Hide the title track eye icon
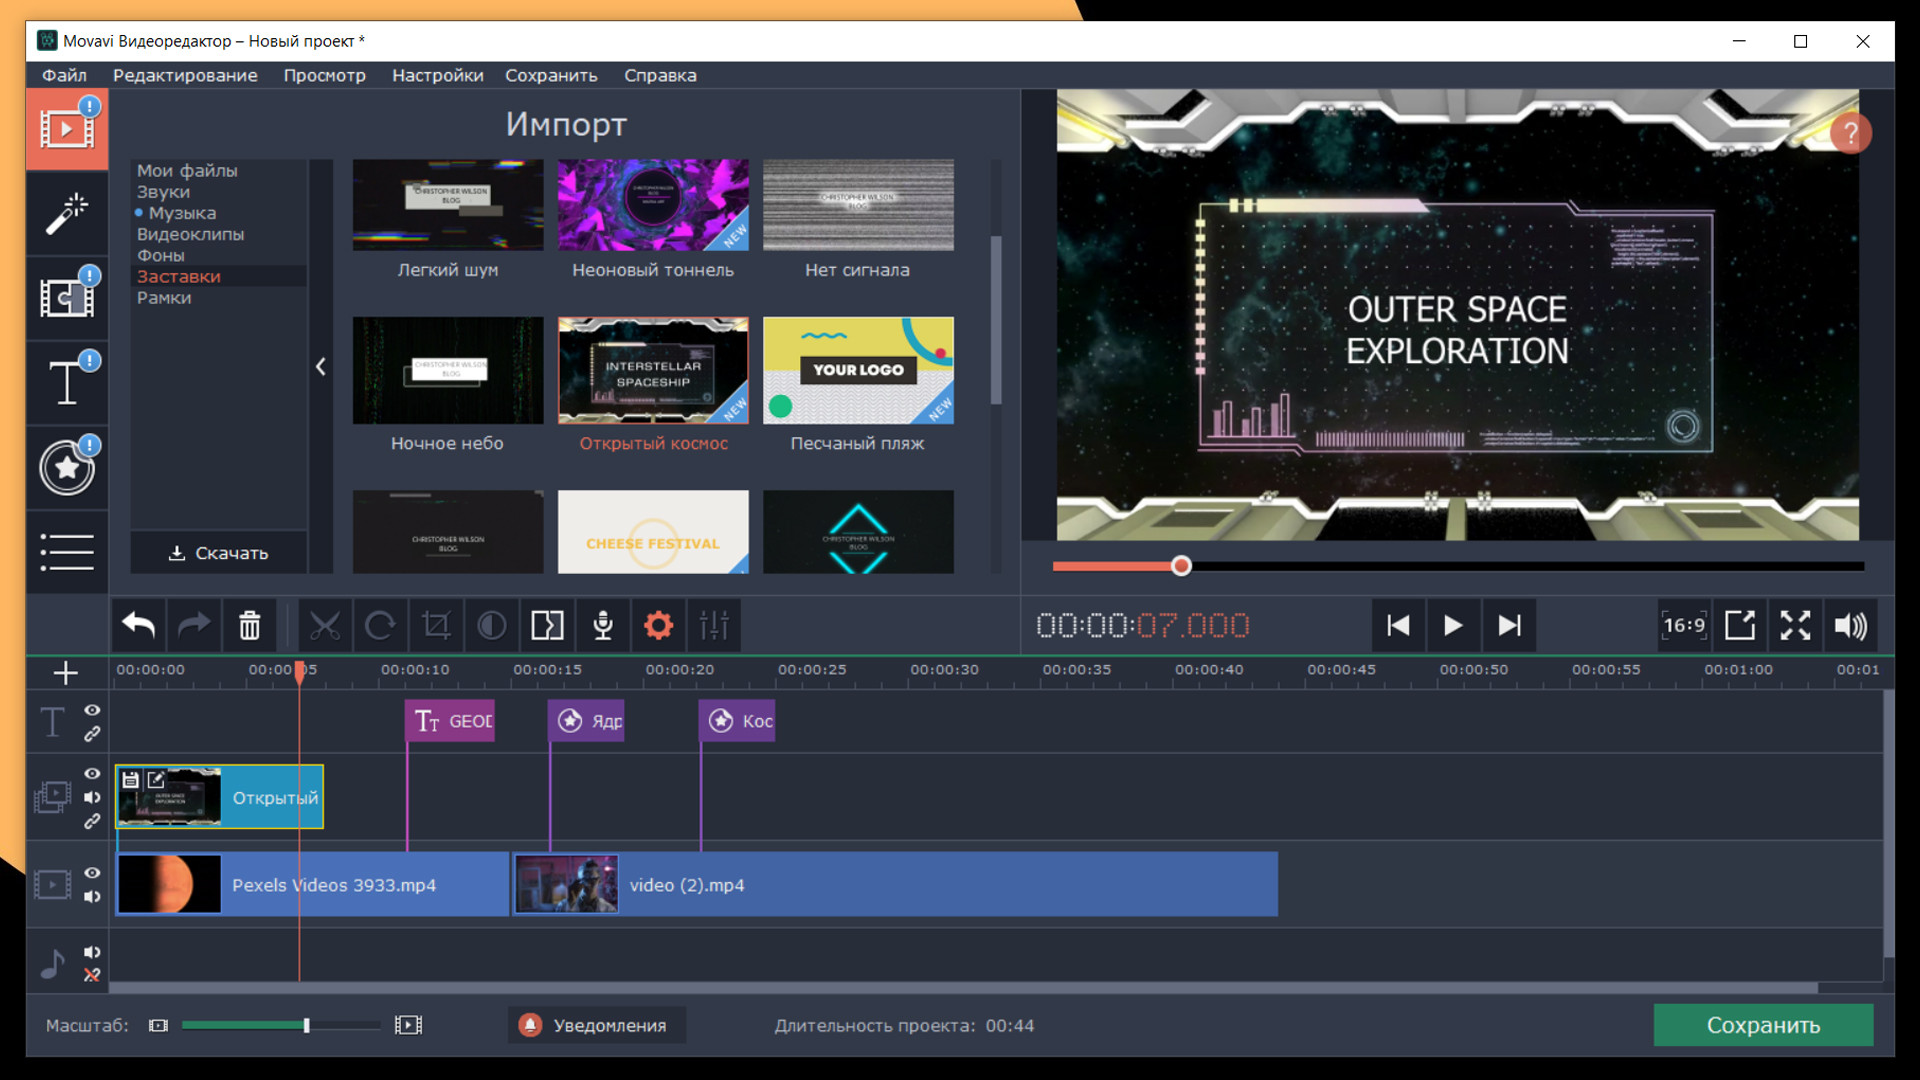This screenshot has width=1920, height=1080. coord(92,710)
